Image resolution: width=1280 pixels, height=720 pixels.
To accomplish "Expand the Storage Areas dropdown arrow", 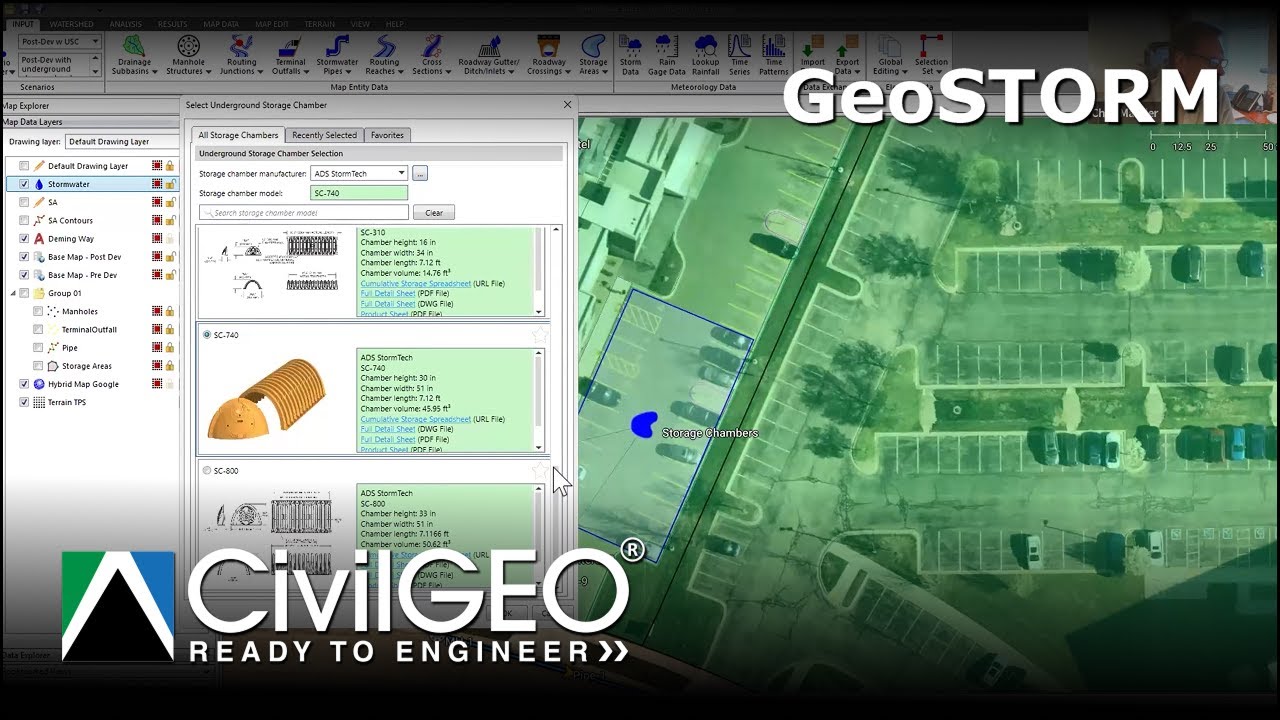I will point(606,72).
